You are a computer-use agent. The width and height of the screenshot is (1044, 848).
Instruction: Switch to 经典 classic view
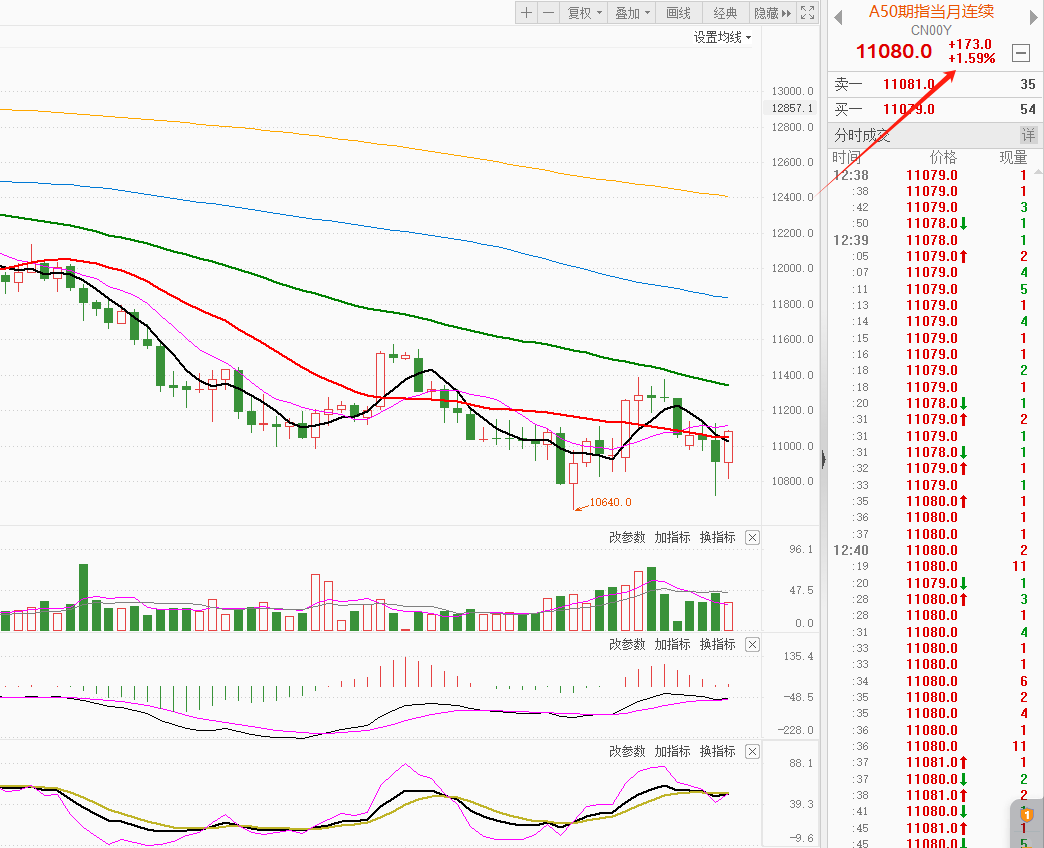click(x=725, y=13)
